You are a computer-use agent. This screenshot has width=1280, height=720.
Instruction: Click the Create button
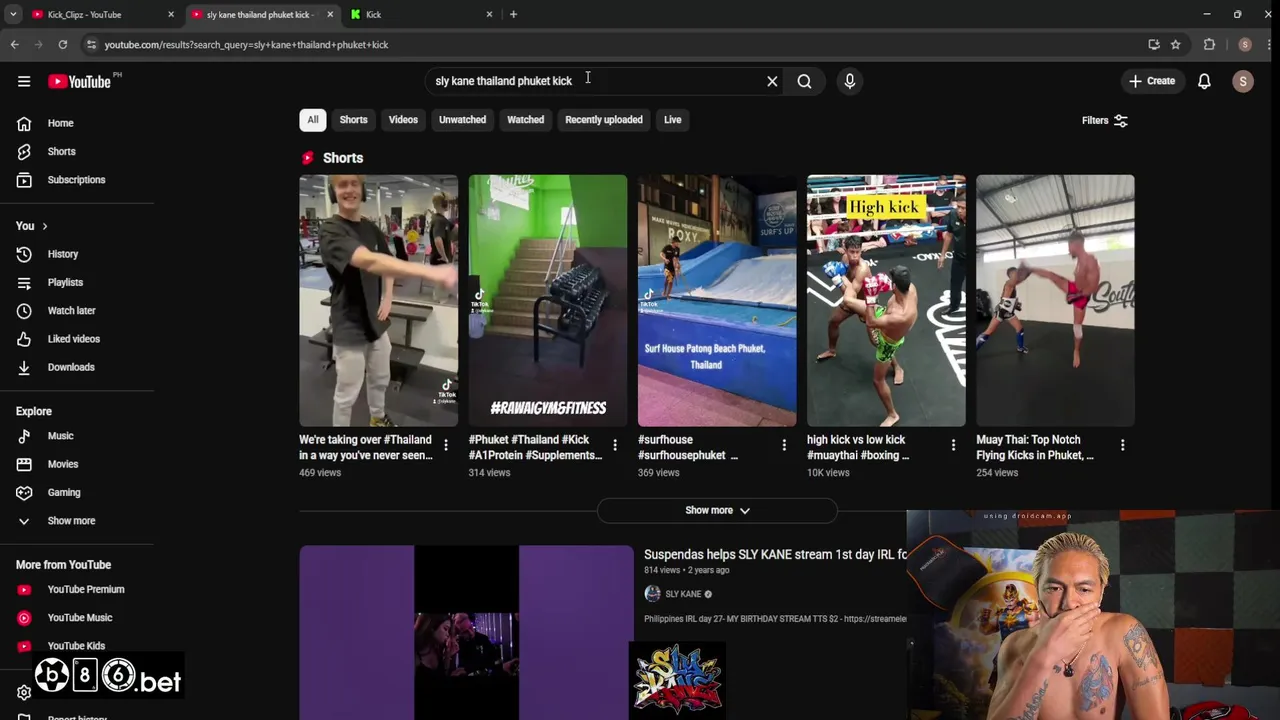[x=1152, y=81]
